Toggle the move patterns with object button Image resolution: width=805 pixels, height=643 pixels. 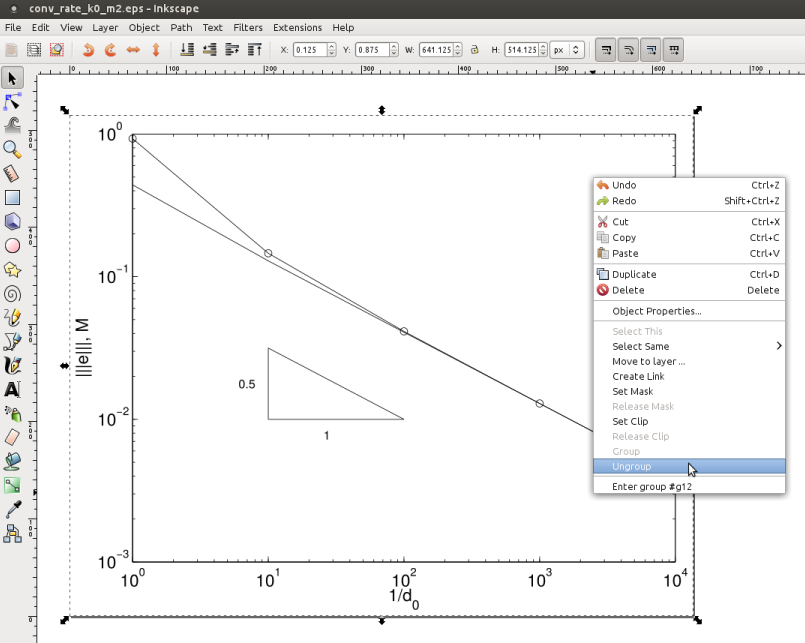[673, 49]
